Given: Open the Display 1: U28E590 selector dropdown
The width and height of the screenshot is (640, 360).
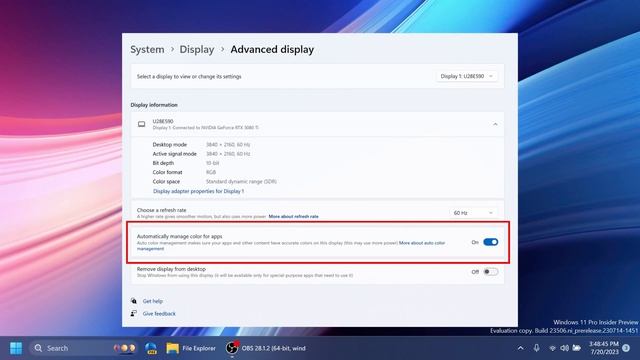Looking at the screenshot, I should pyautogui.click(x=466, y=76).
